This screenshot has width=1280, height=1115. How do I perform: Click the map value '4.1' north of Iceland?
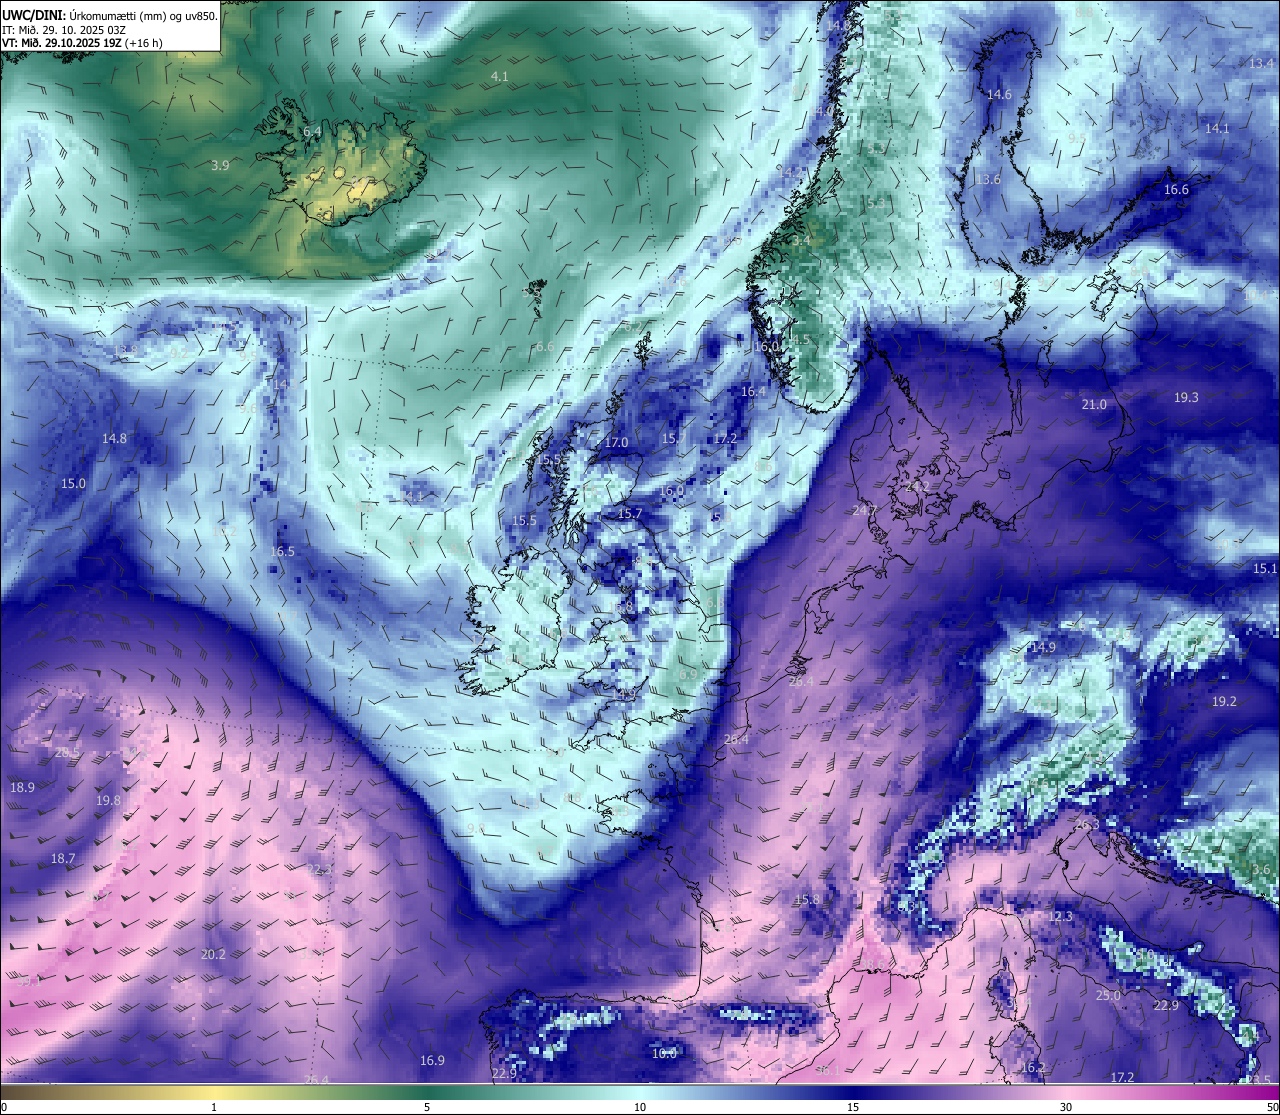[500, 76]
